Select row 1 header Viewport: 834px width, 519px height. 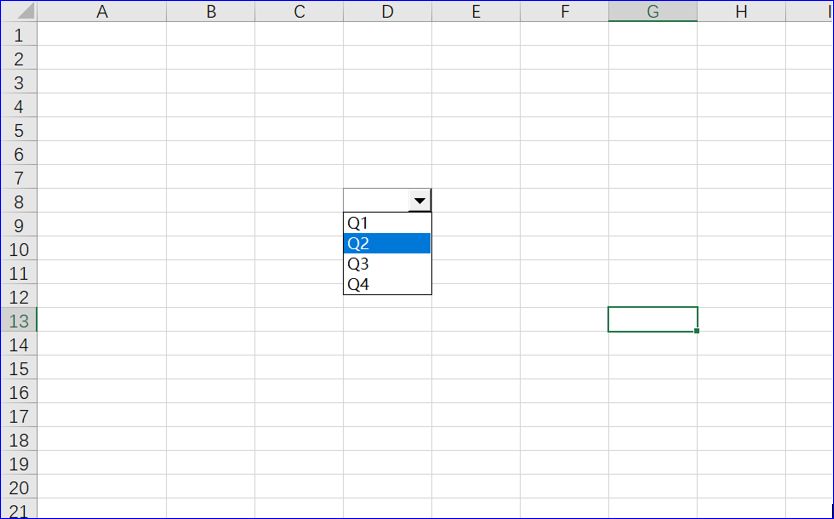pyautogui.click(x=19, y=35)
